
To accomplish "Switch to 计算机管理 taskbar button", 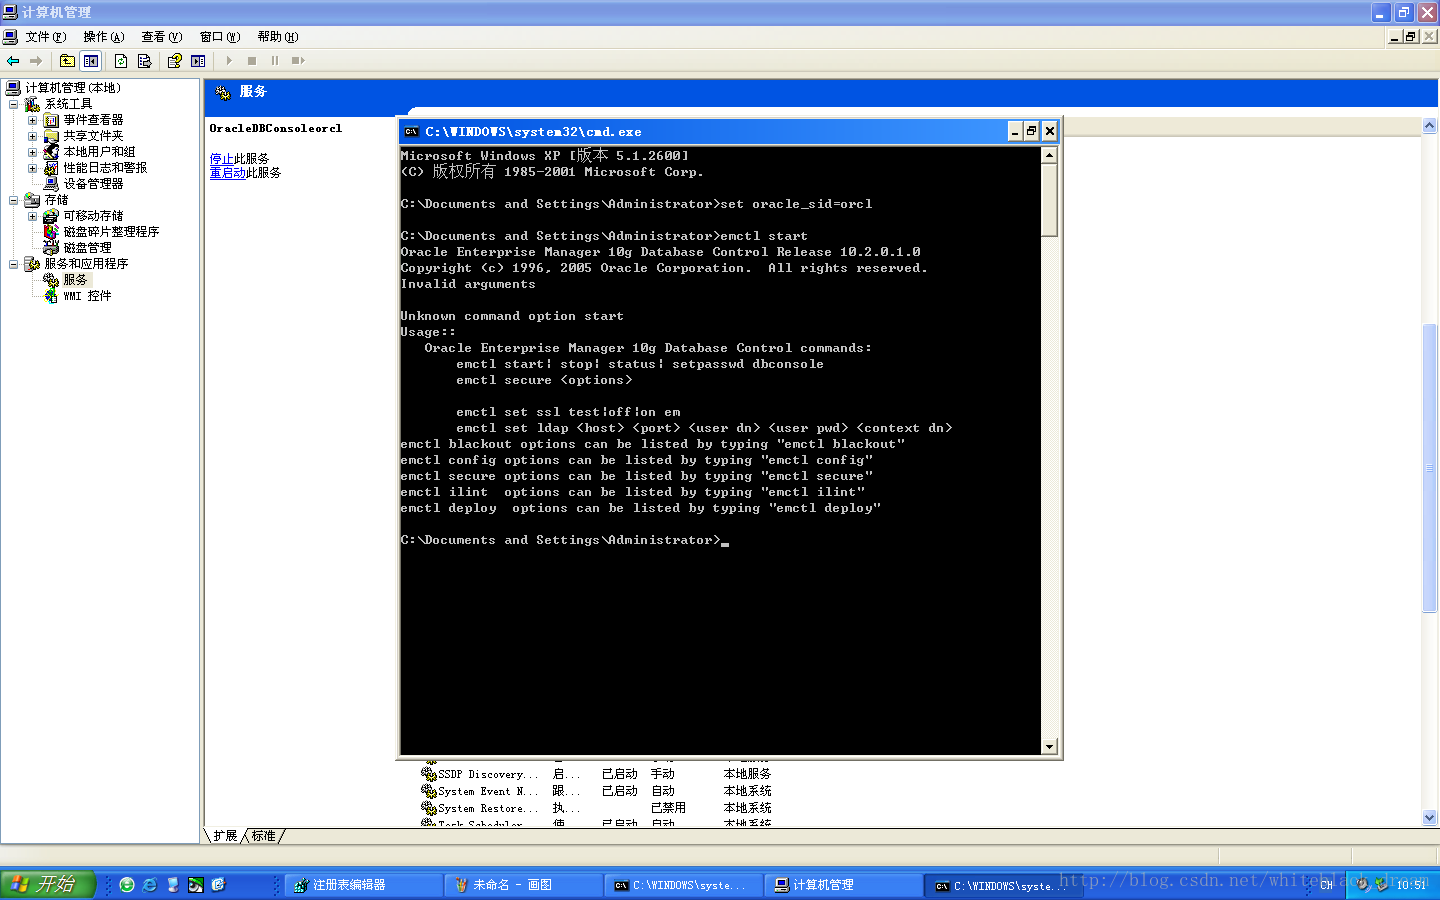I will (844, 885).
